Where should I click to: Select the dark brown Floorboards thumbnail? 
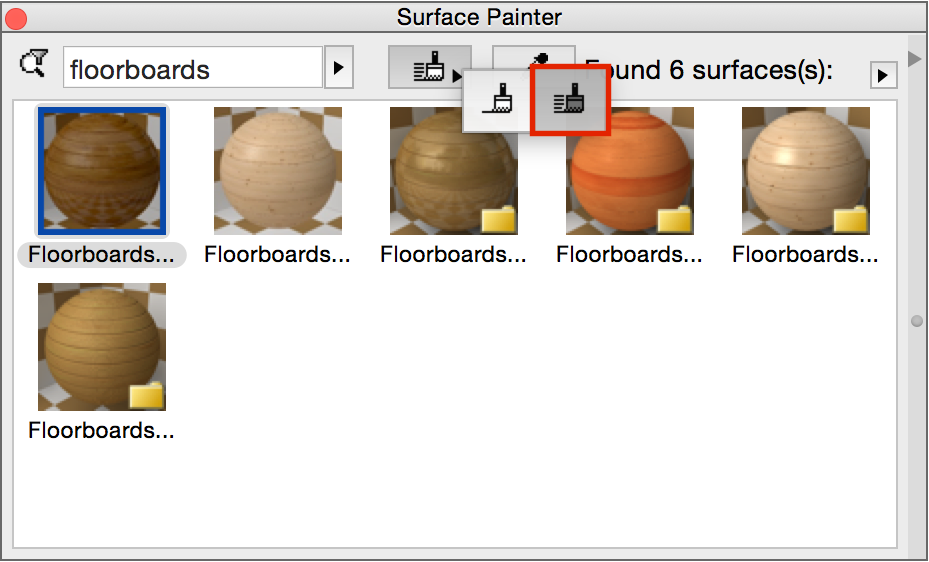[x=102, y=171]
